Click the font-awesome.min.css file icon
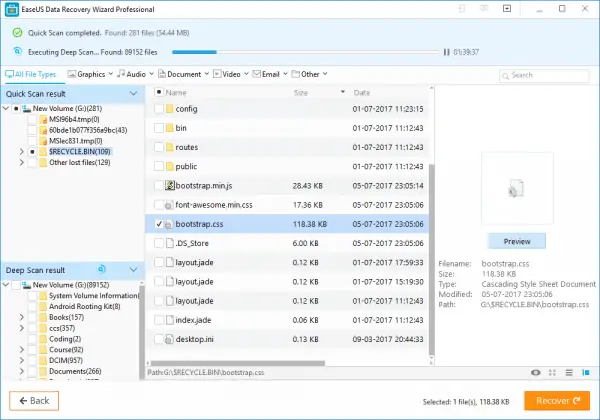600x420 pixels. (169, 205)
